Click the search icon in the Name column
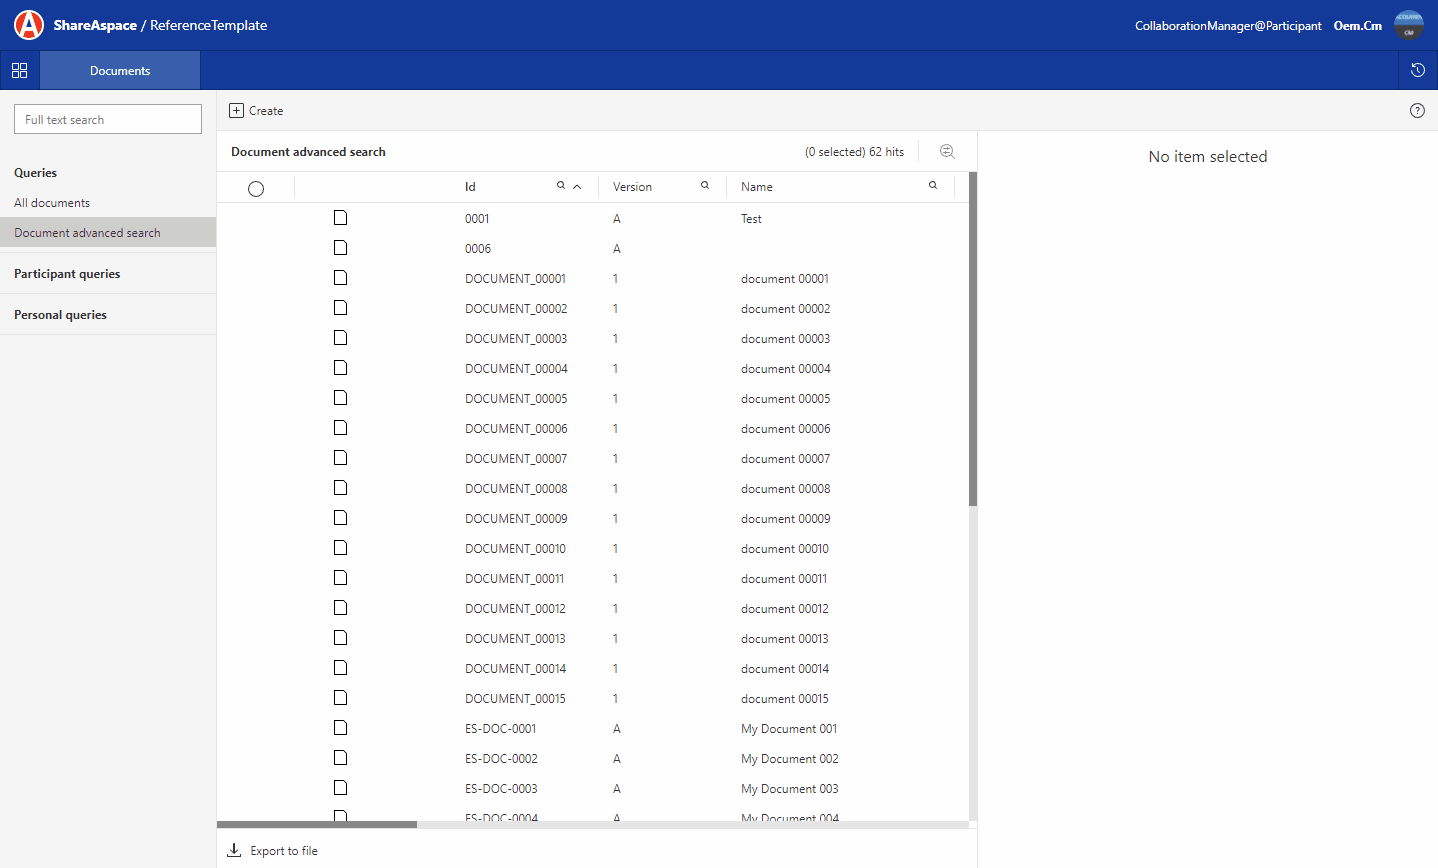Viewport: 1438px width, 868px height. click(x=932, y=185)
